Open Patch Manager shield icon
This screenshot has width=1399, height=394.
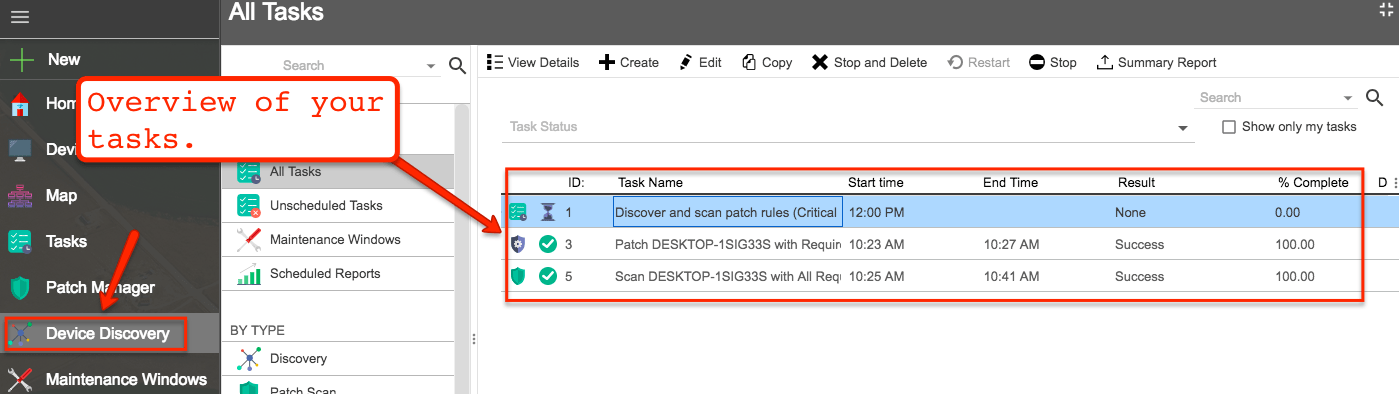tap(20, 288)
